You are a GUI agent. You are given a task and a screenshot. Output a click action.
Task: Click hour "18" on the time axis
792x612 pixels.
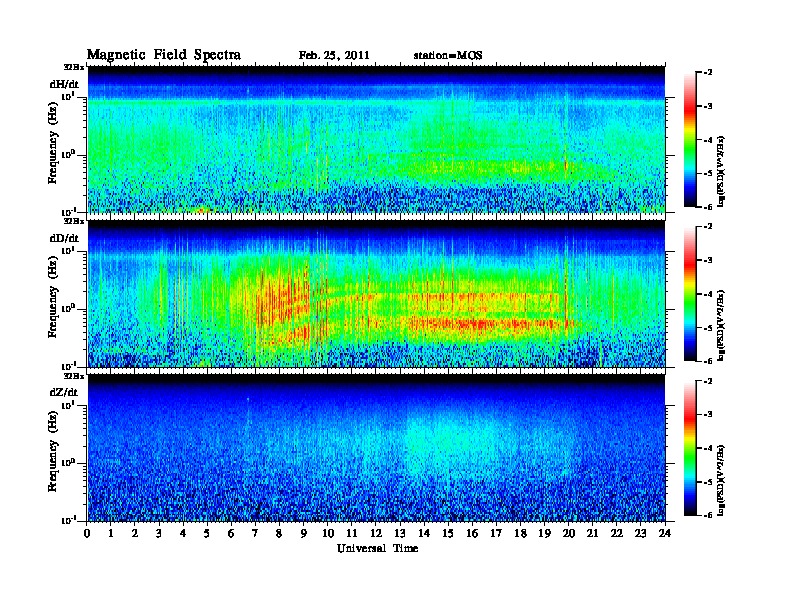(x=520, y=533)
